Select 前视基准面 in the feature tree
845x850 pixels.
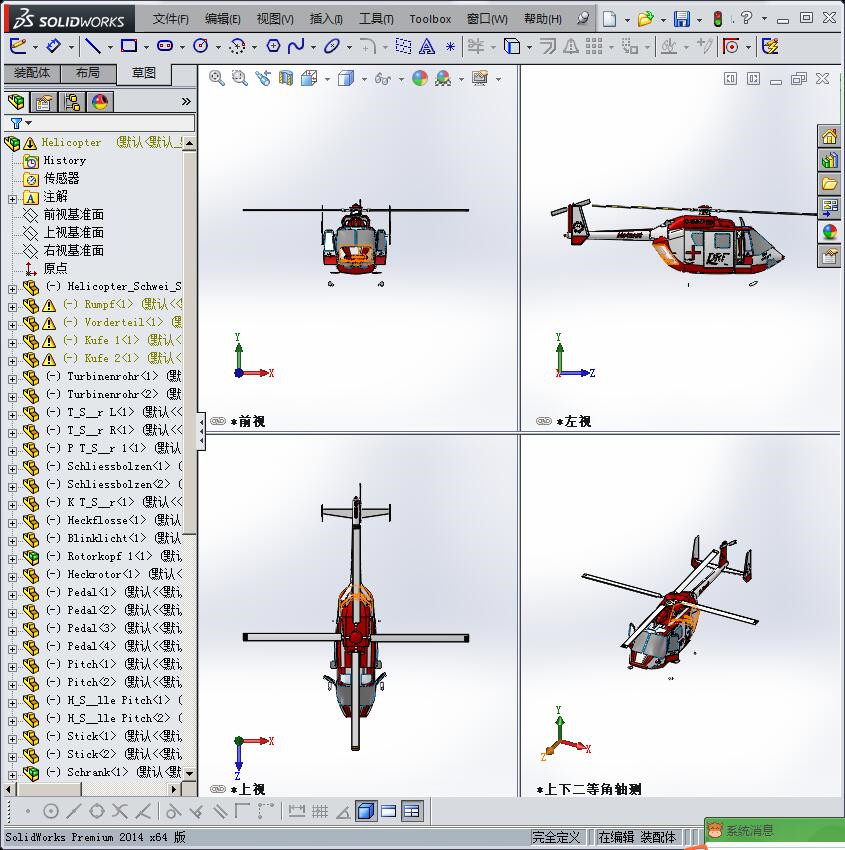(x=74, y=215)
